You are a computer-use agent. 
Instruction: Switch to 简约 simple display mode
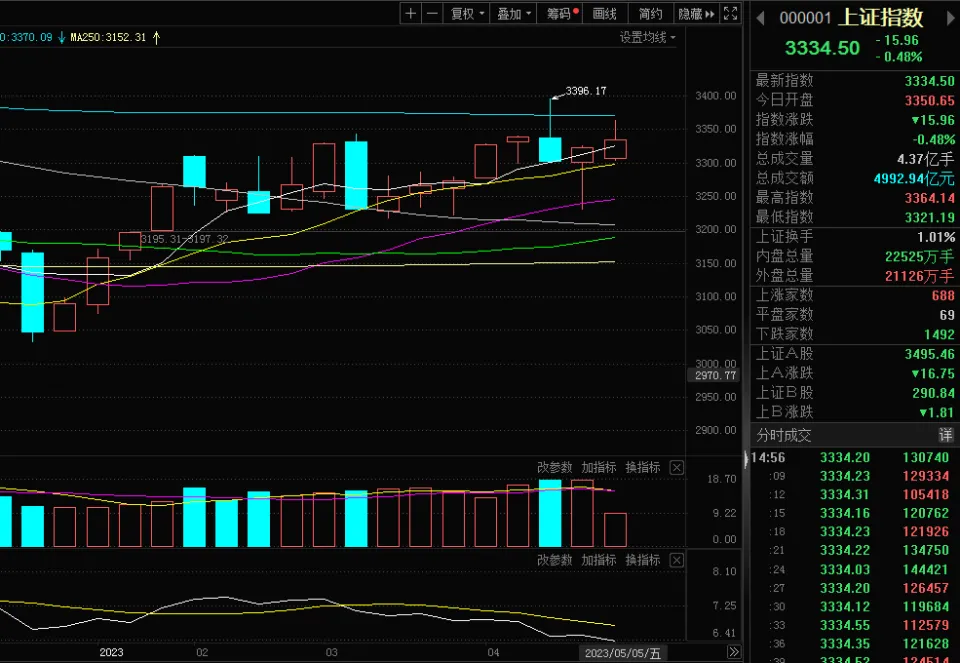tap(650, 13)
